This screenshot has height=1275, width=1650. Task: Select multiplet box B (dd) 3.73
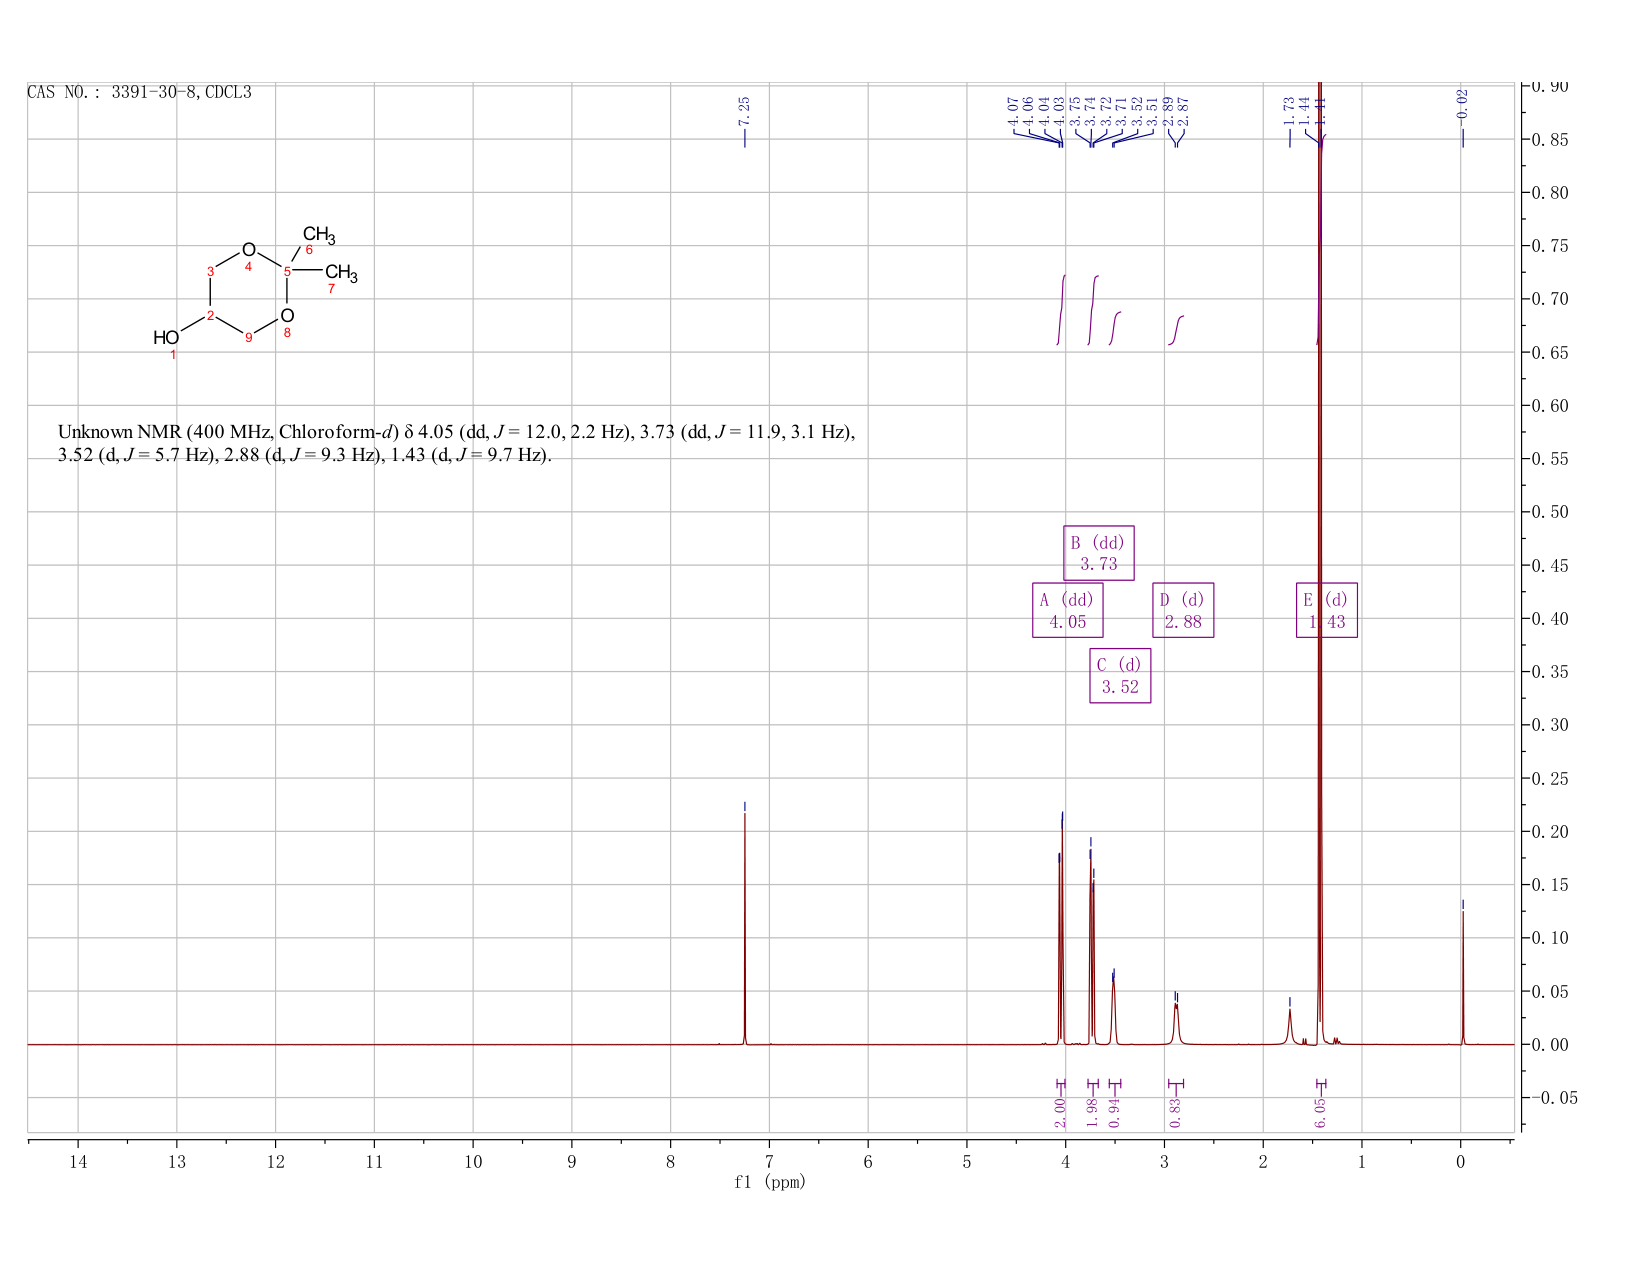point(1098,553)
